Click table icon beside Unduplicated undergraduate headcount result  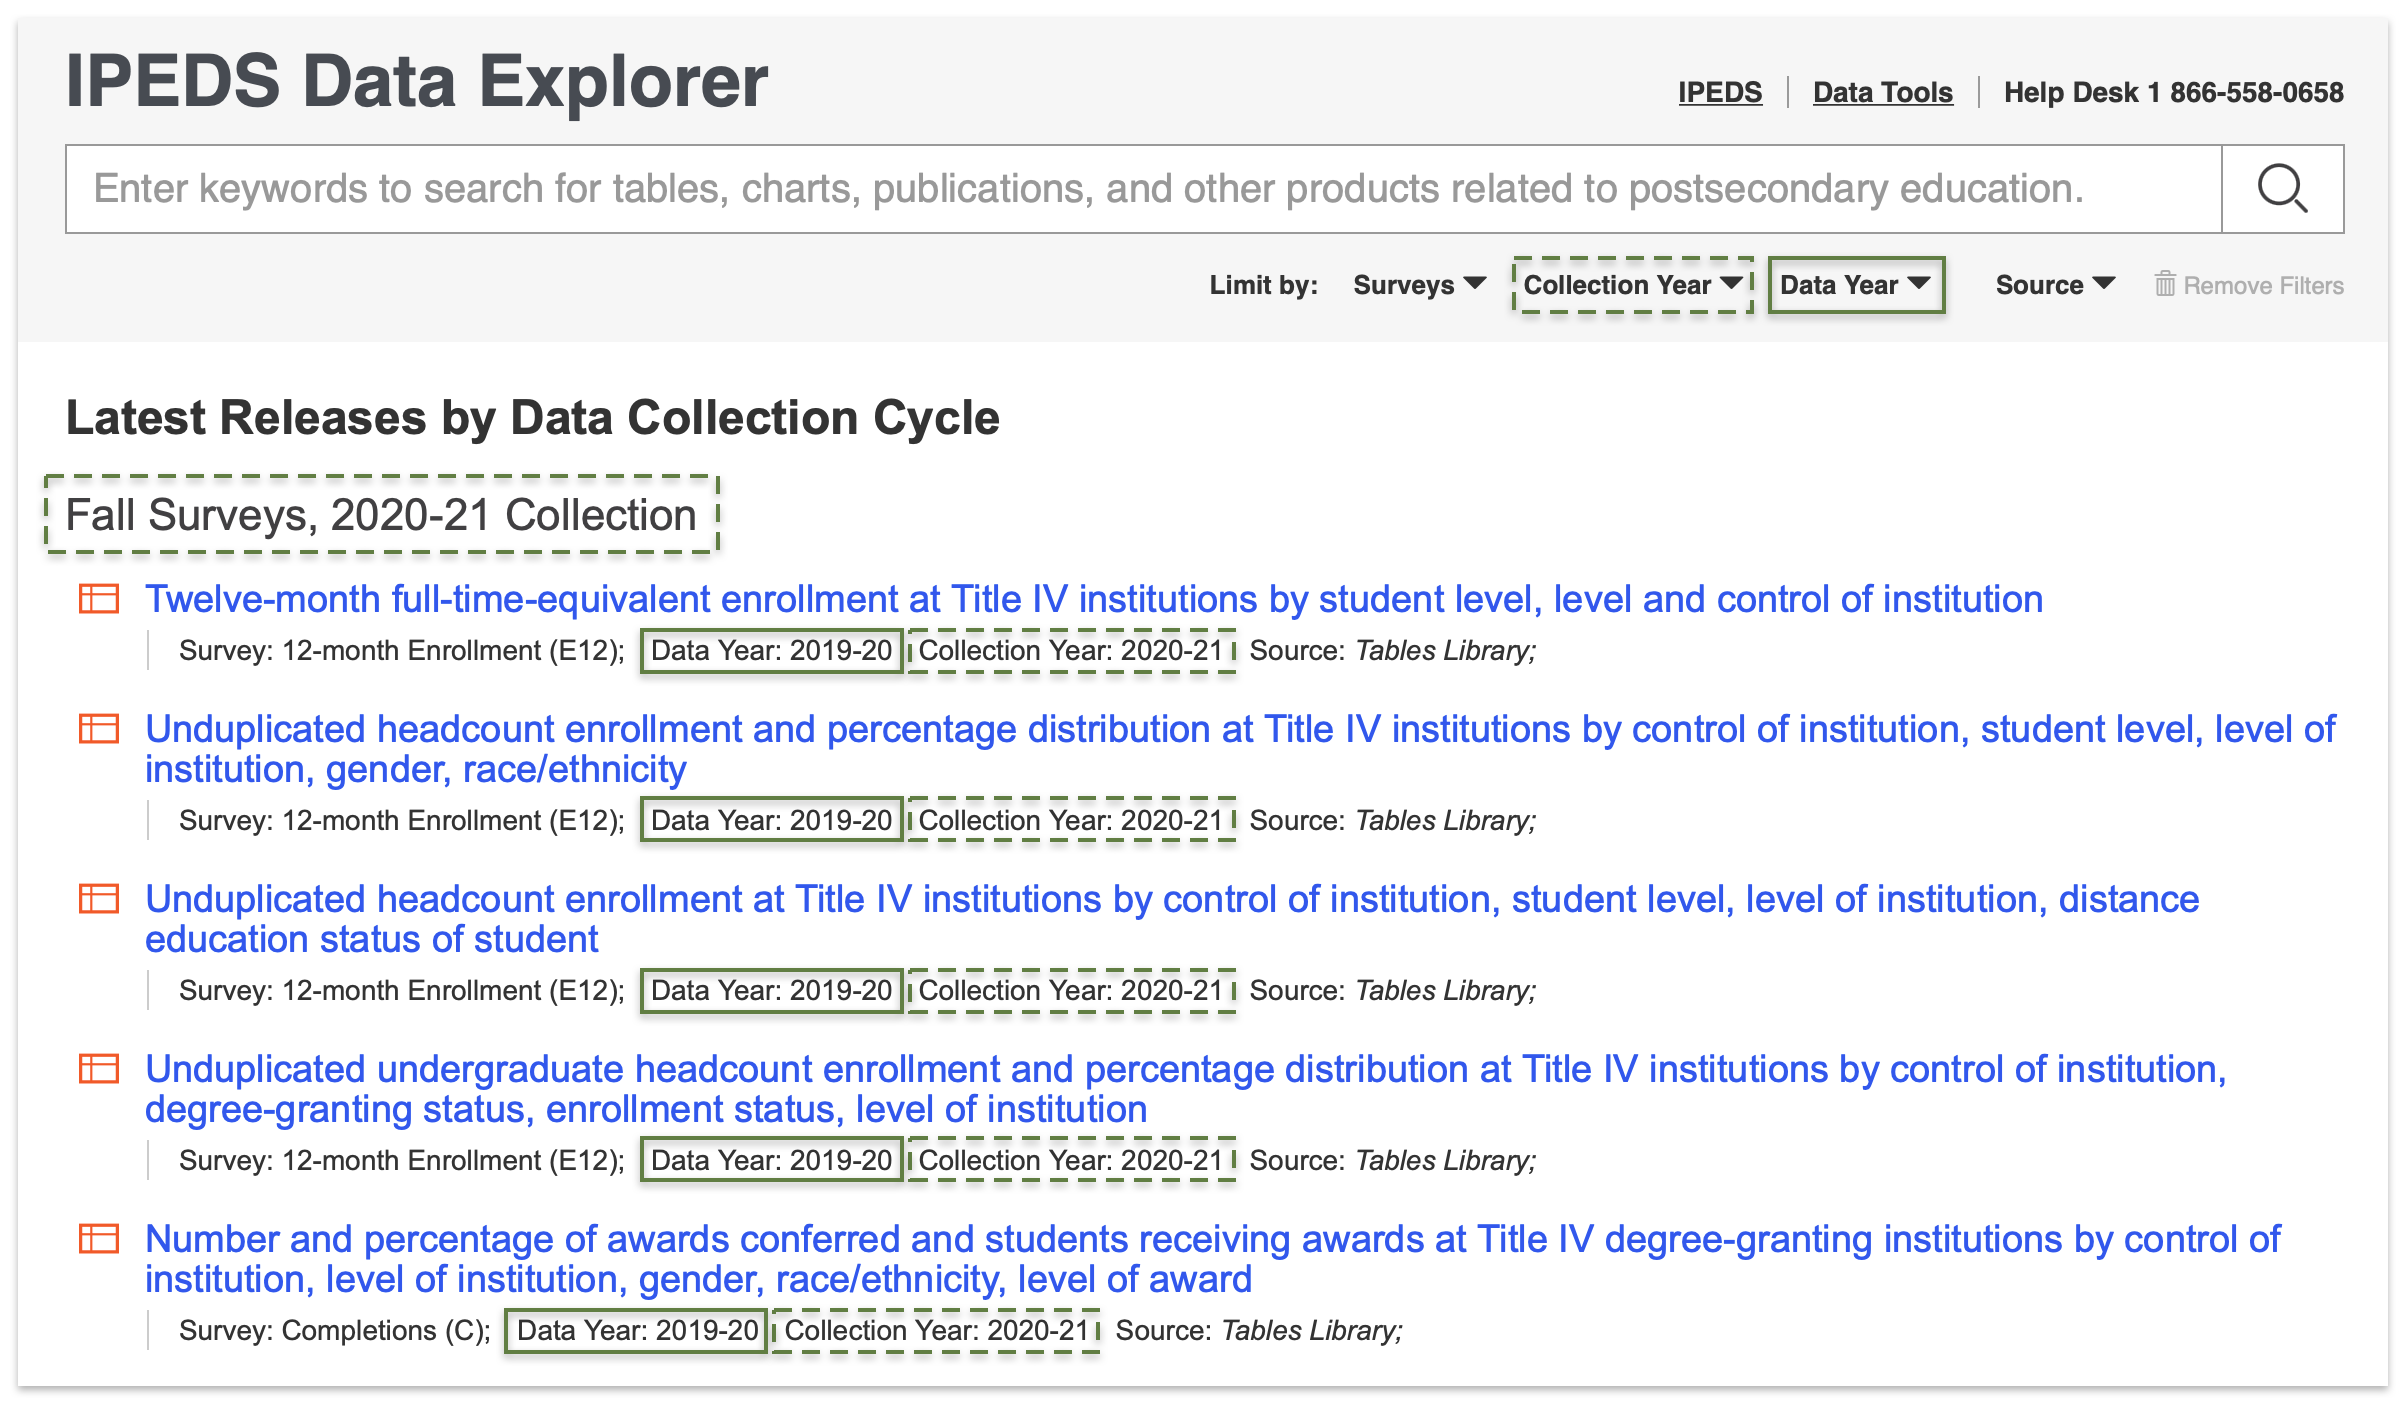99,1069
